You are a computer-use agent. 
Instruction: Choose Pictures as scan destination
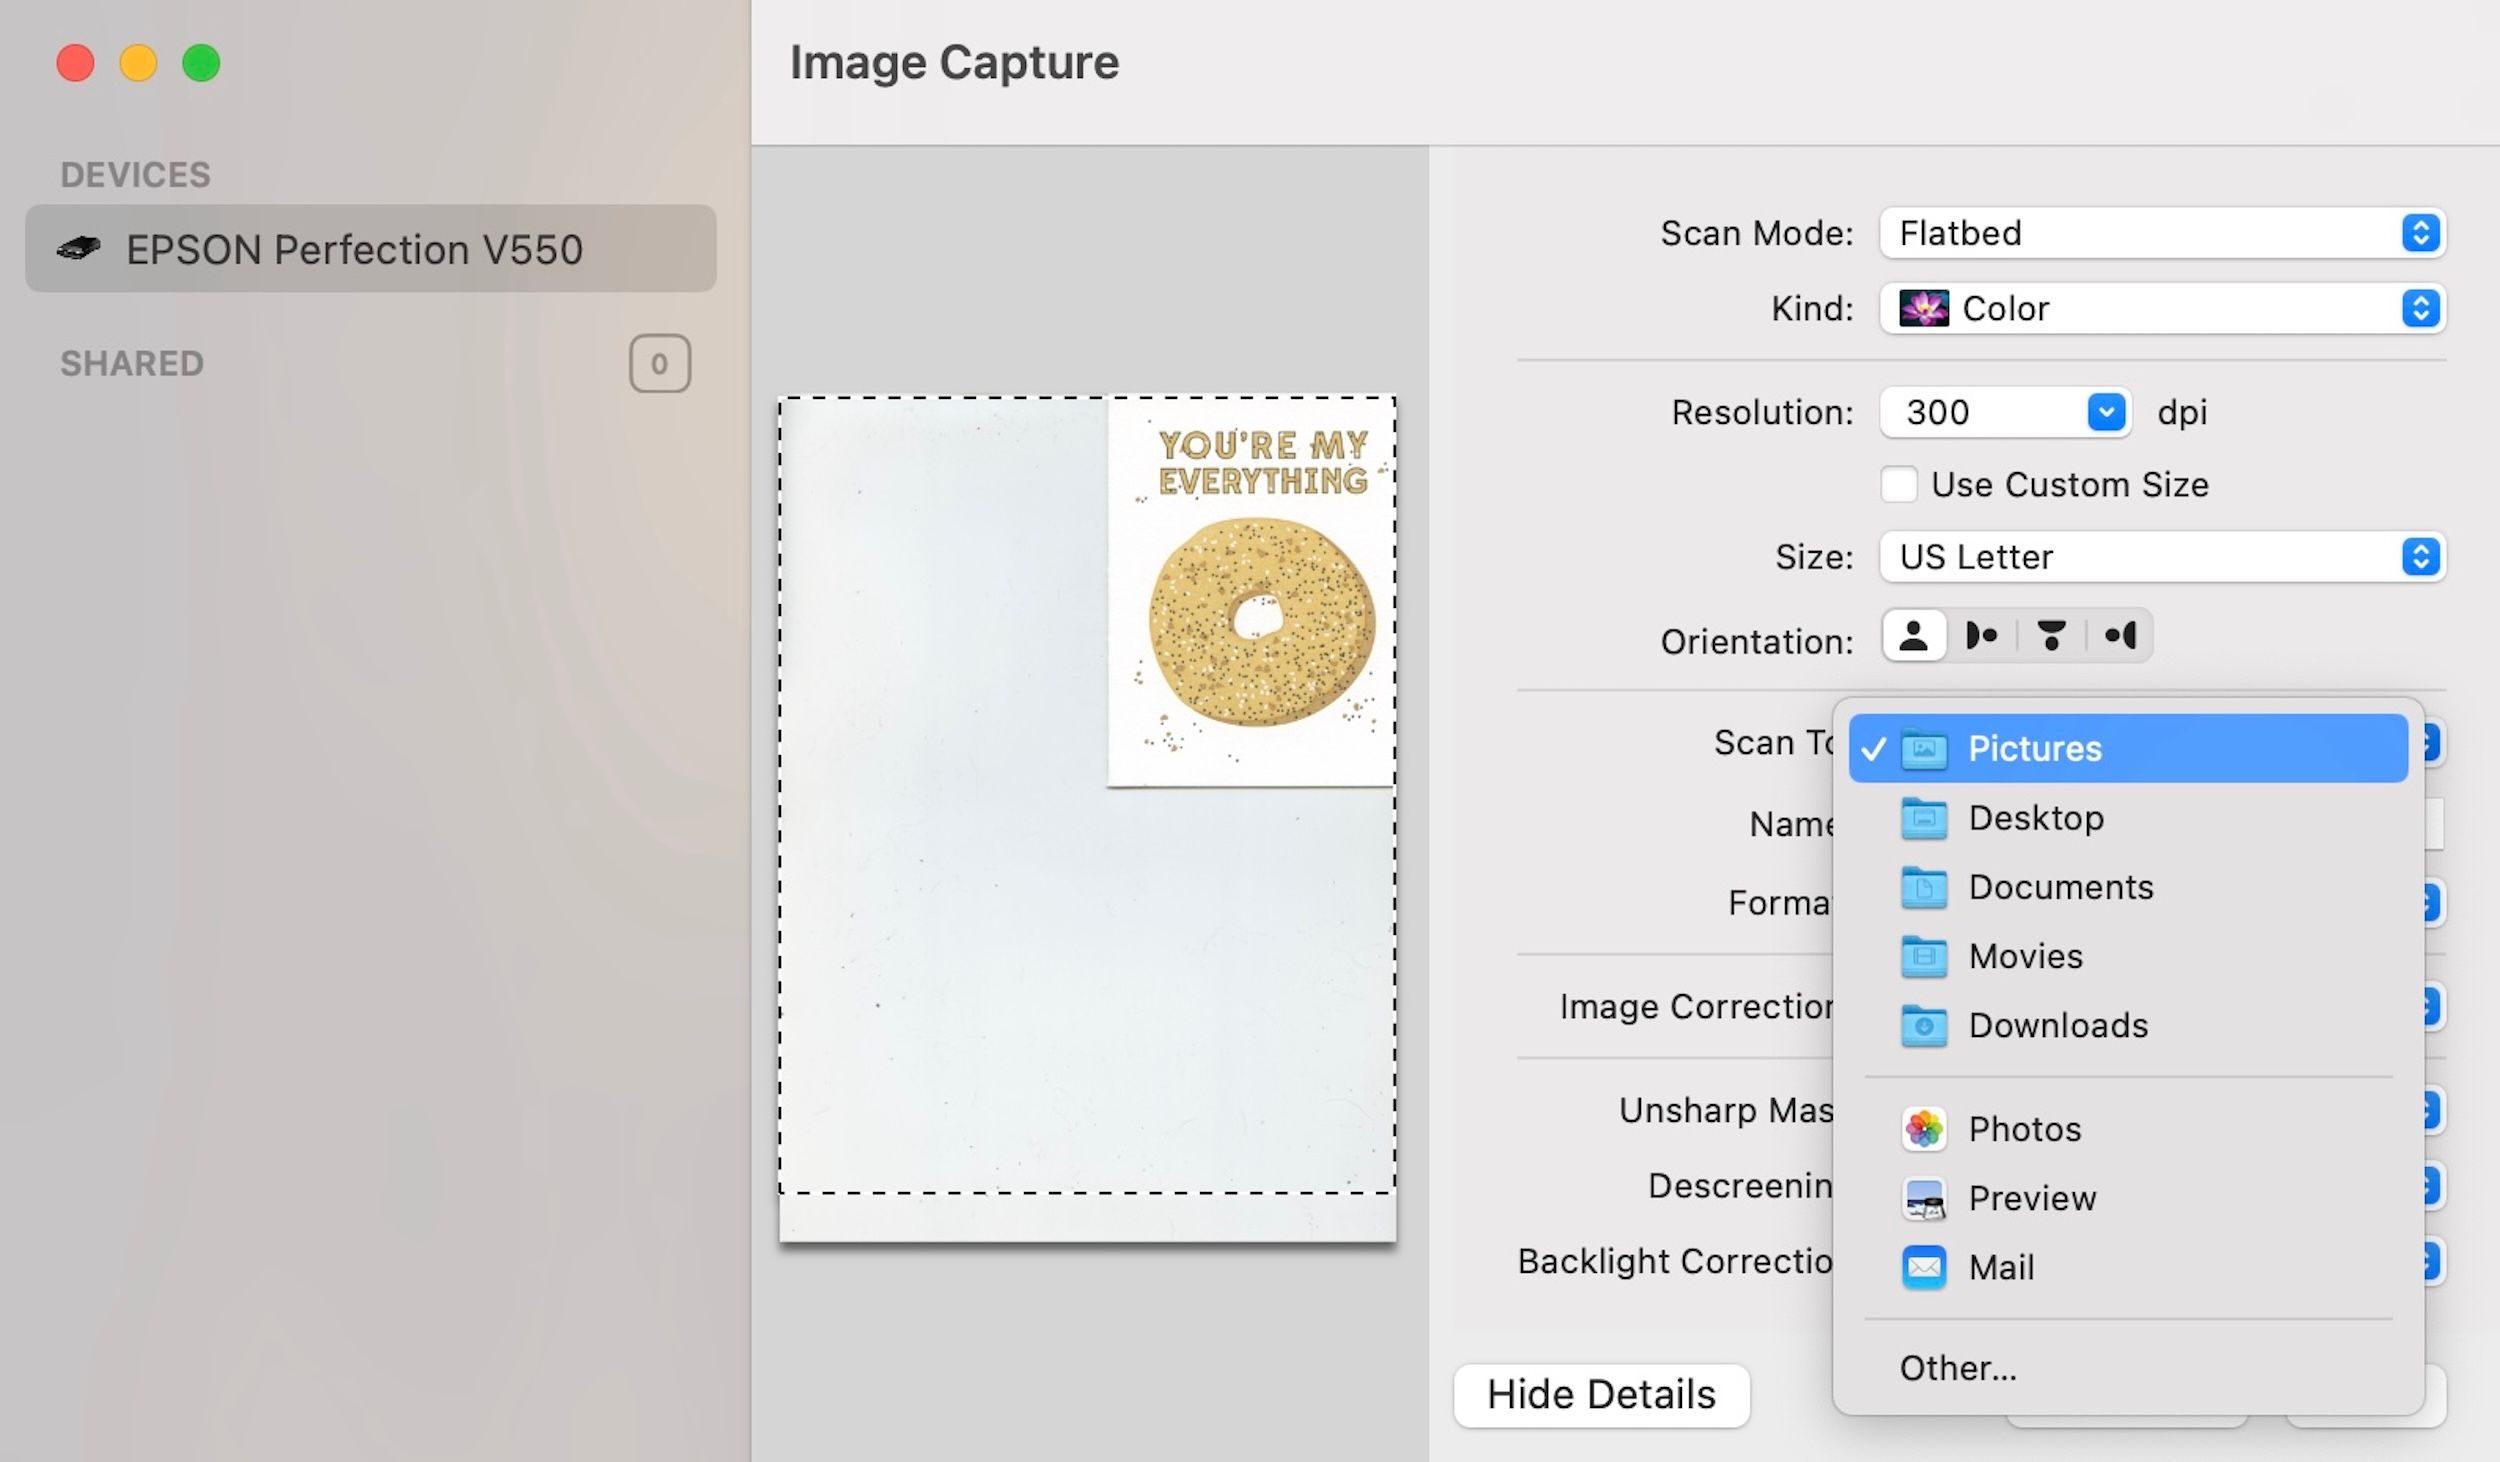tap(2128, 748)
